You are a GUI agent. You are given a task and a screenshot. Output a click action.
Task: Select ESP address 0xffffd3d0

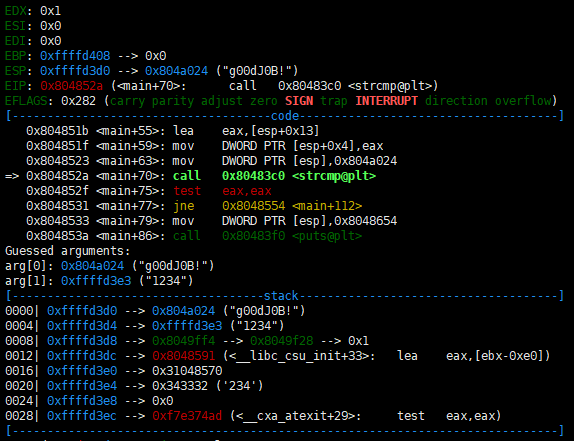(x=75, y=71)
